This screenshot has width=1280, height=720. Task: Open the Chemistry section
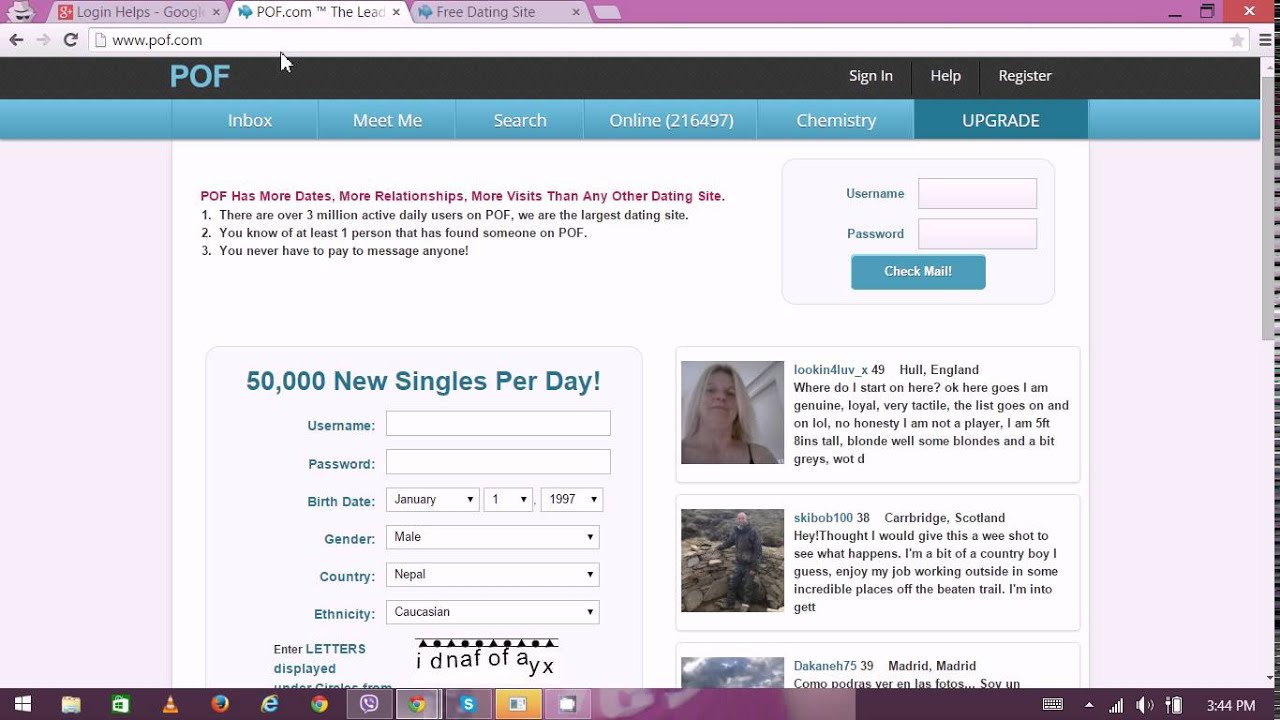click(836, 120)
